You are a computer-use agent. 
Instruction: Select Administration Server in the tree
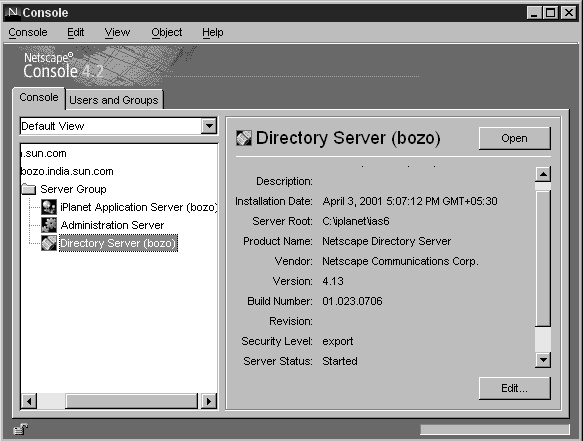(x=112, y=225)
